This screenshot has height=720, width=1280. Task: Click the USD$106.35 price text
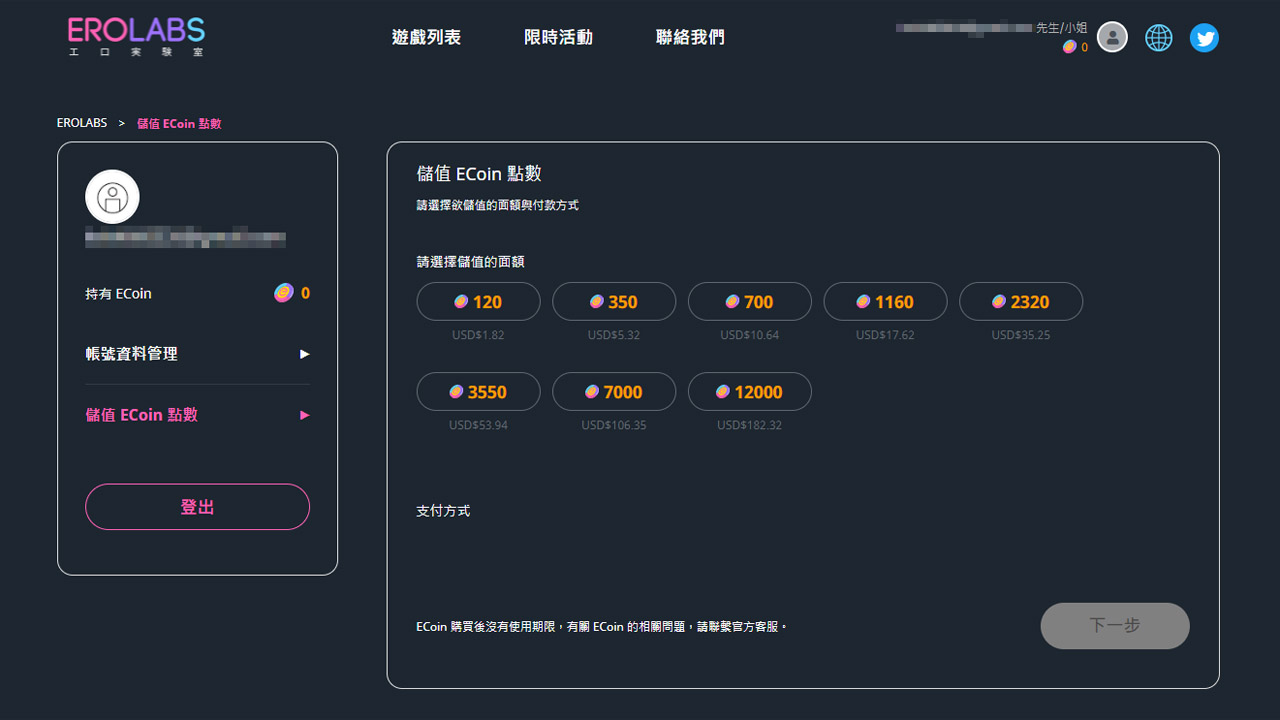614,425
